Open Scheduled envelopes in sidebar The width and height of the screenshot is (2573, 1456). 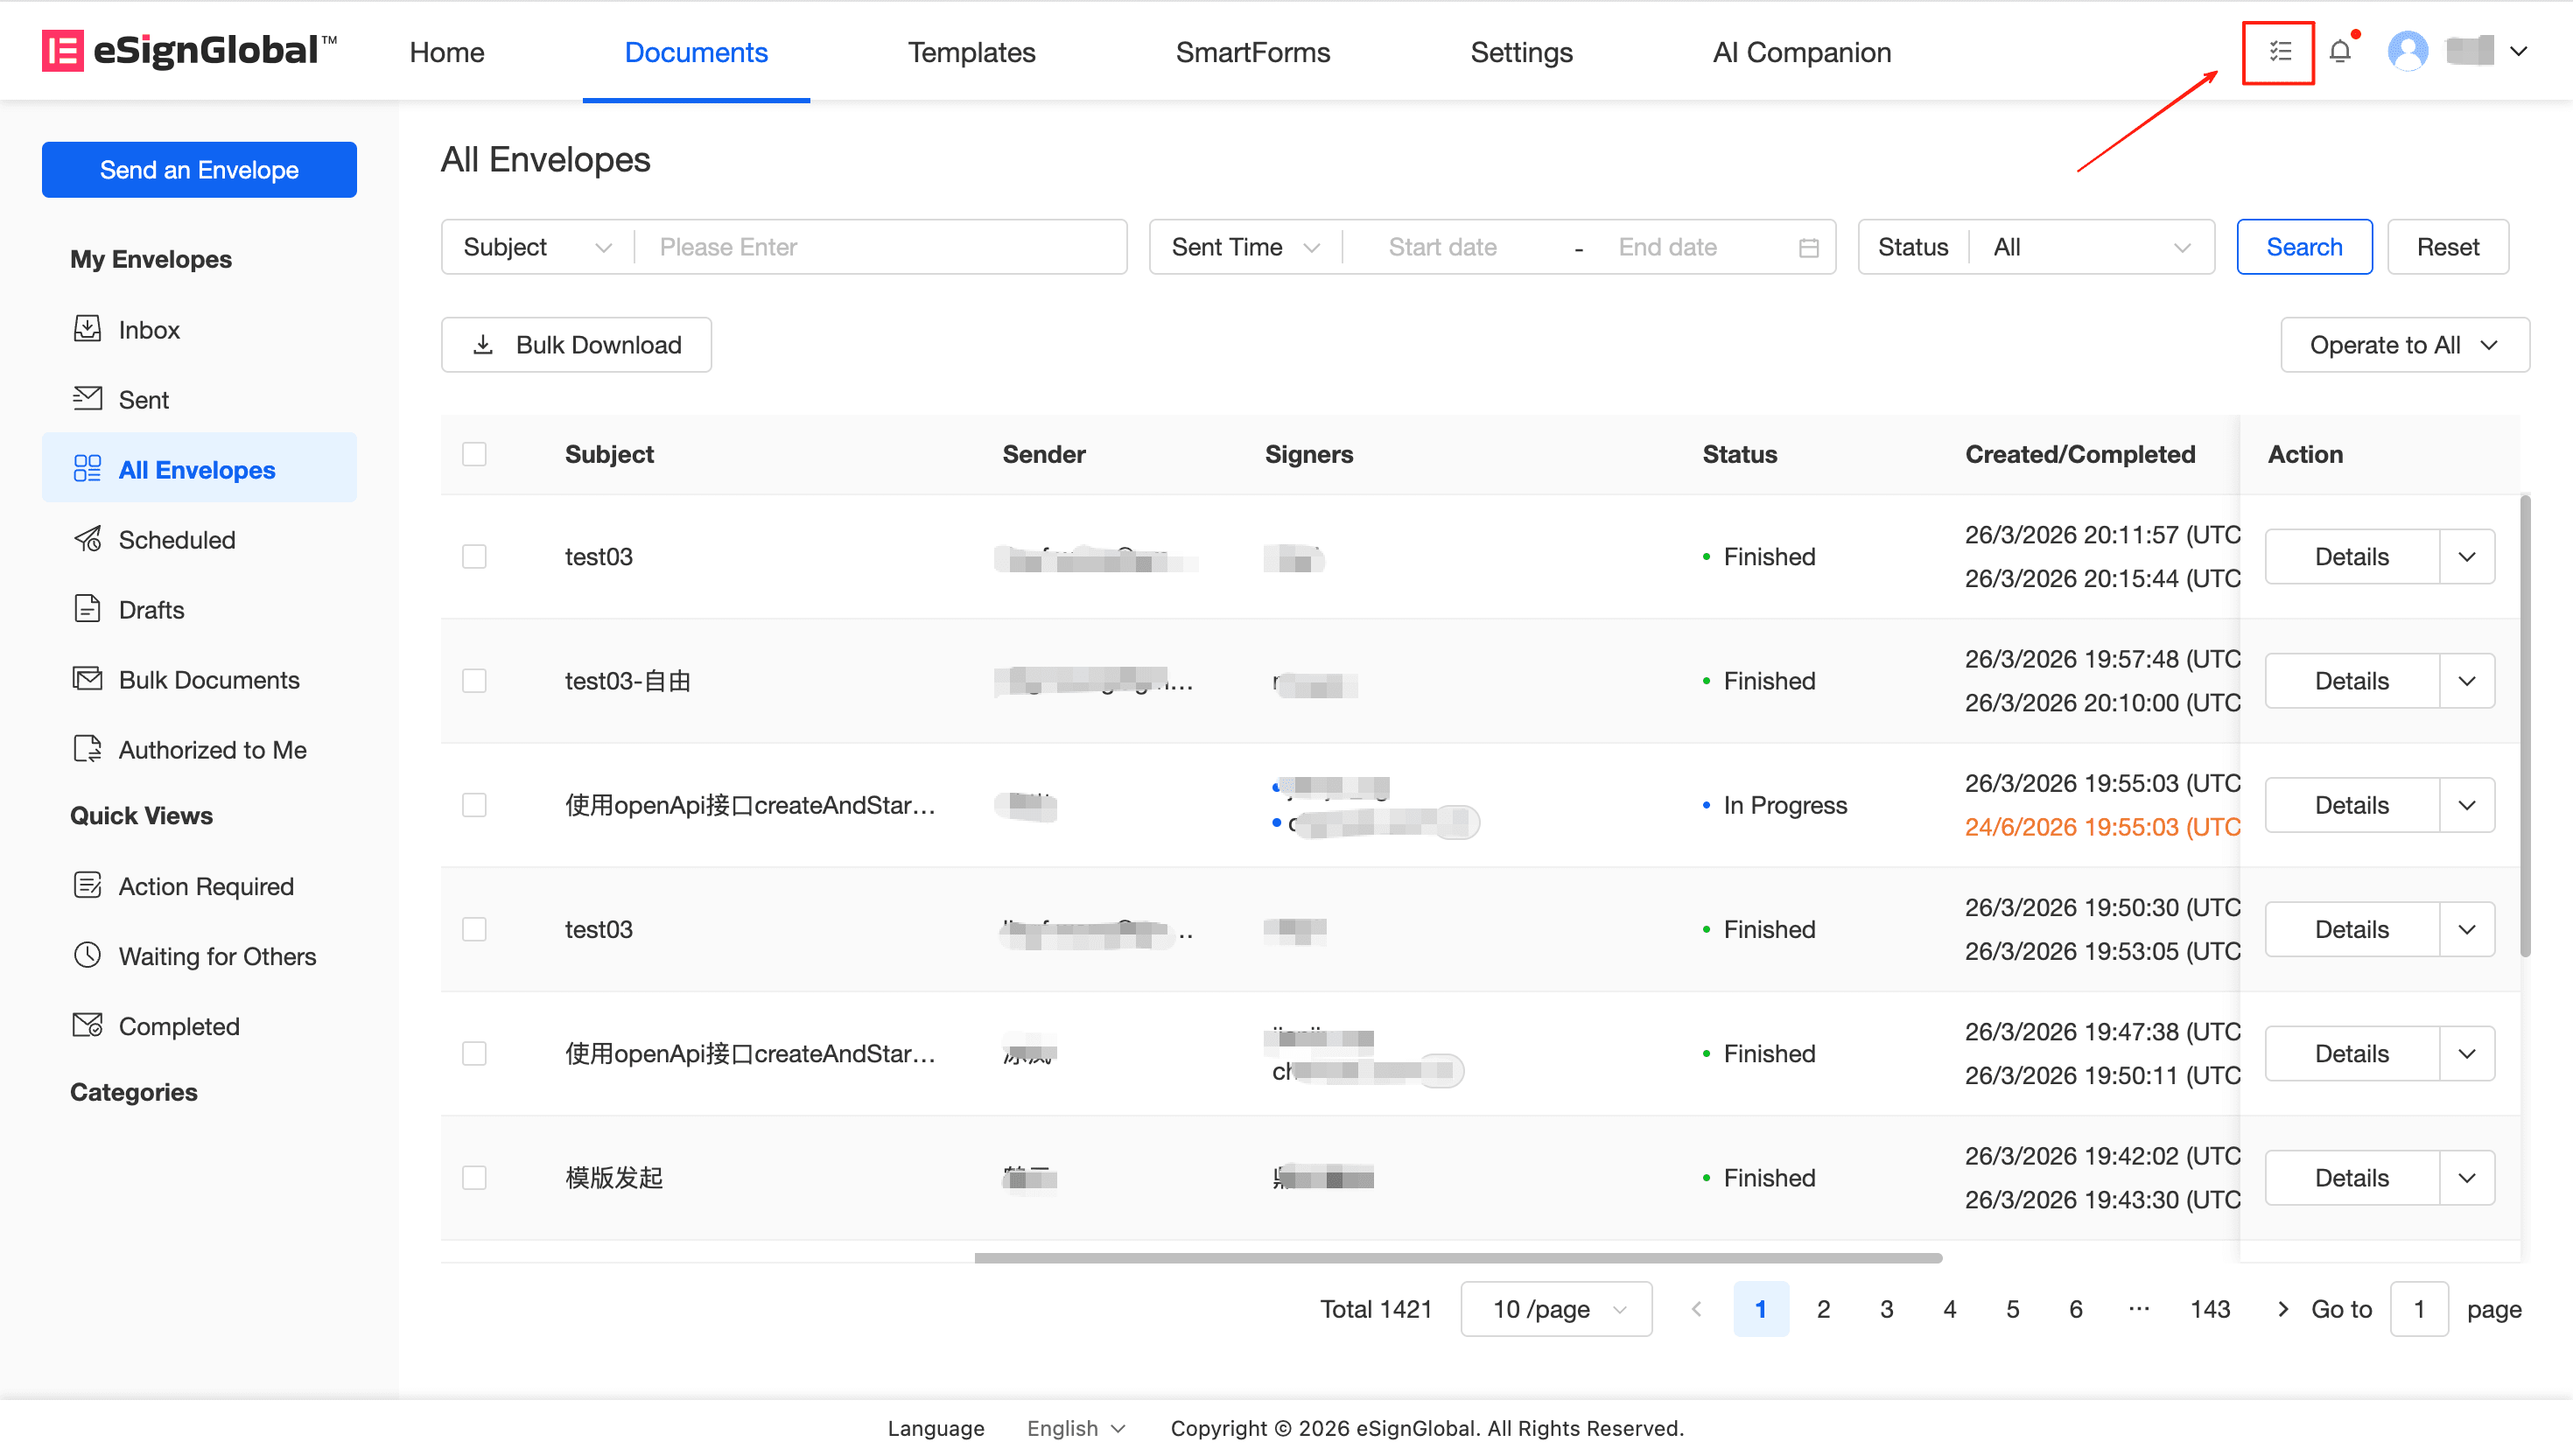[176, 540]
